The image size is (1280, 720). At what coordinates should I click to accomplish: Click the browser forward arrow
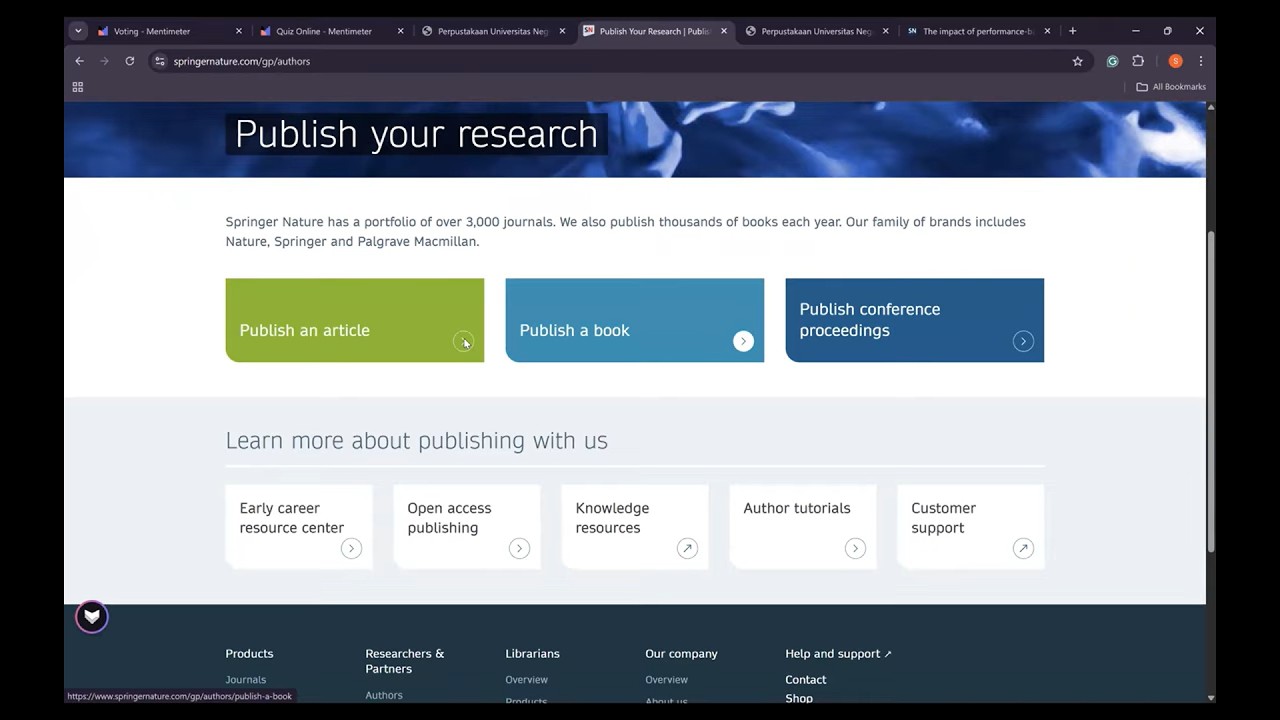(x=104, y=61)
